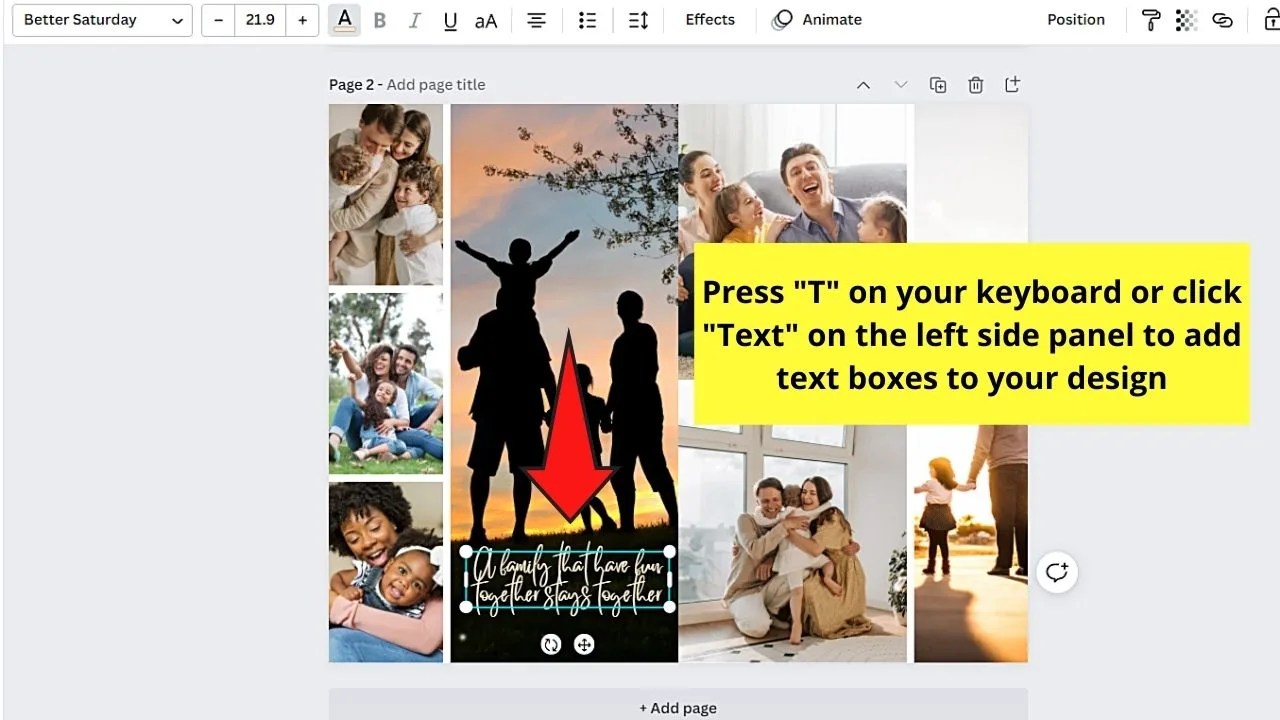Screen dimensions: 1280x720
Task: Toggle bold formatting on the text
Action: [379, 20]
